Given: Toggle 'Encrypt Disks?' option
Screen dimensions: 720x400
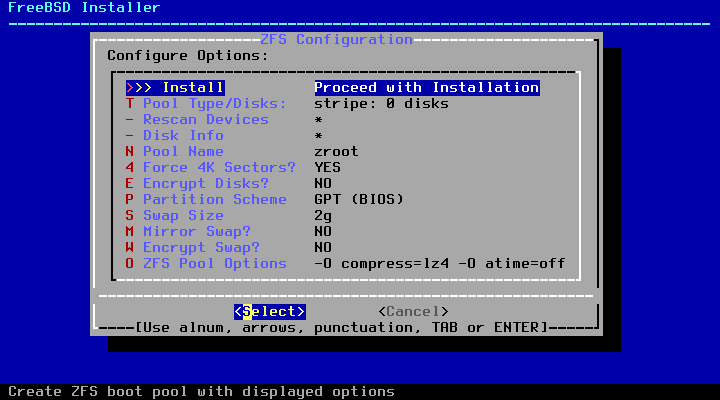Looking at the screenshot, I should pos(206,183).
